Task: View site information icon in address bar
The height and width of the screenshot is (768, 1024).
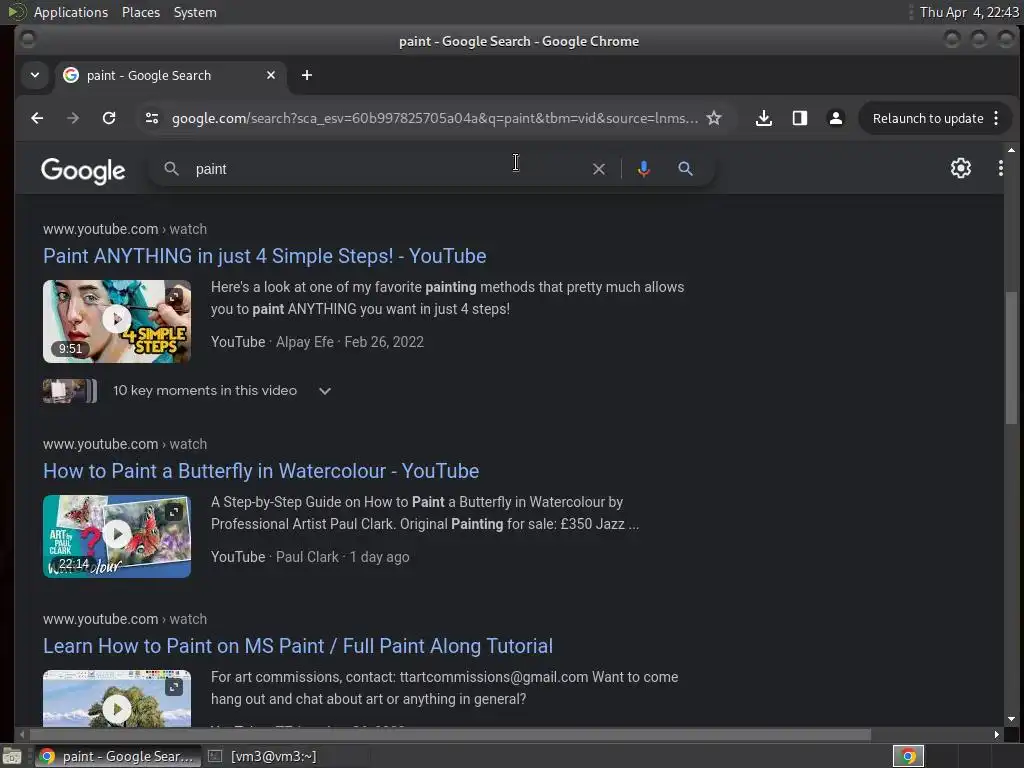Action: click(152, 118)
